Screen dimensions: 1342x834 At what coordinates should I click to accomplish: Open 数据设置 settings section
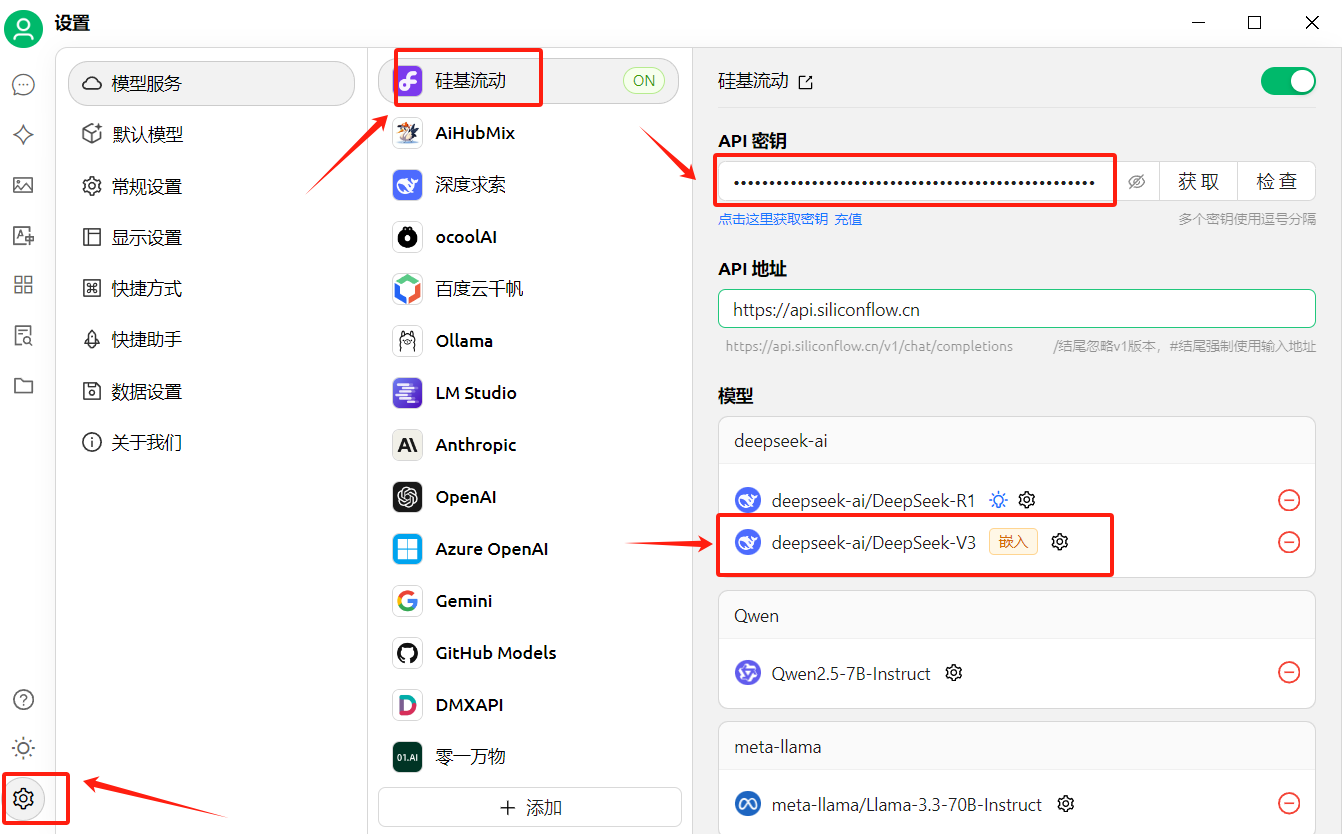click(x=211, y=391)
